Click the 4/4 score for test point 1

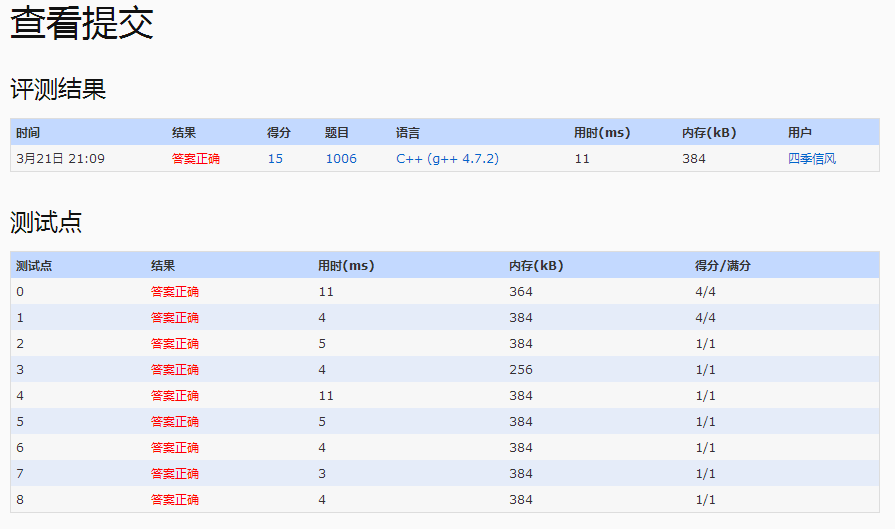(705, 318)
